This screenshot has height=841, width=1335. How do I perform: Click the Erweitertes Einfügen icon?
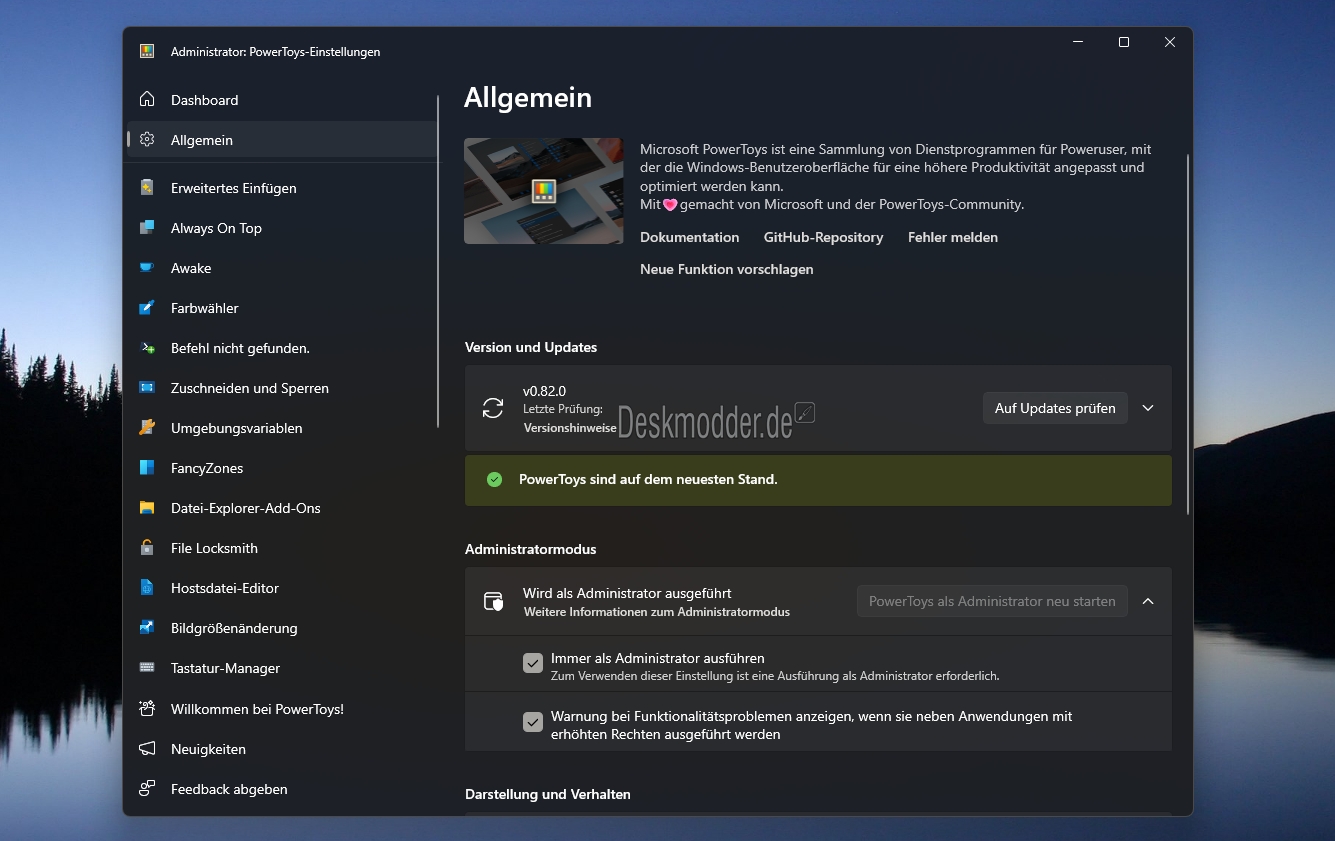pos(147,188)
